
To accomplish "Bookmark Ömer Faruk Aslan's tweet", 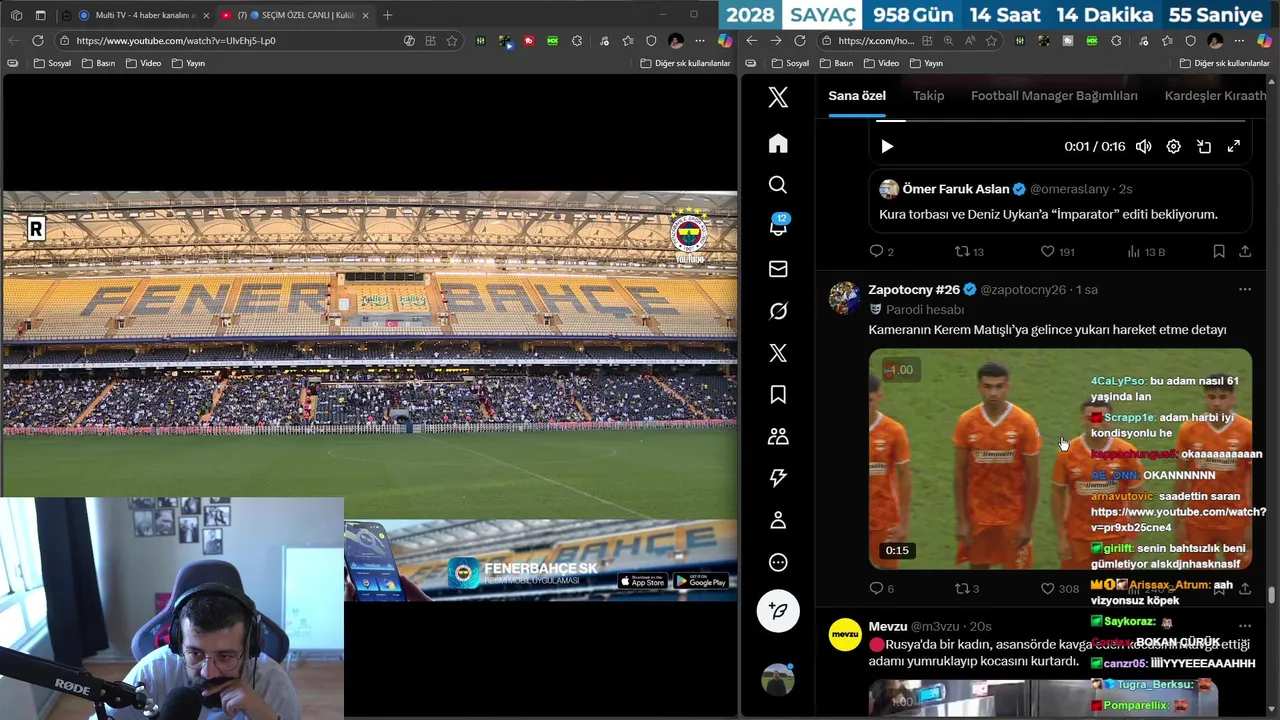I will coord(1219,252).
